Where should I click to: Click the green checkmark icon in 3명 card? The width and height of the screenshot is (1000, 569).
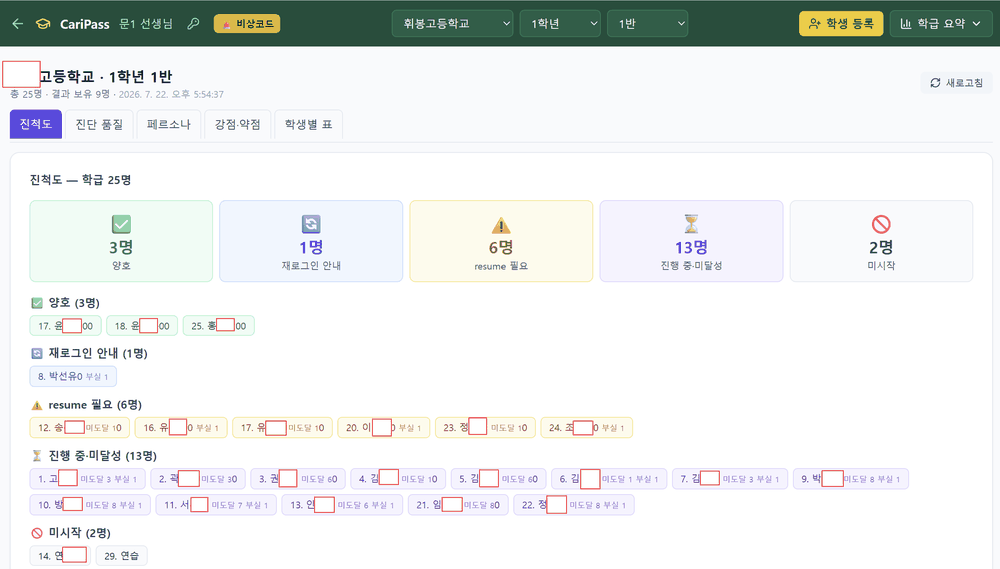(x=121, y=224)
